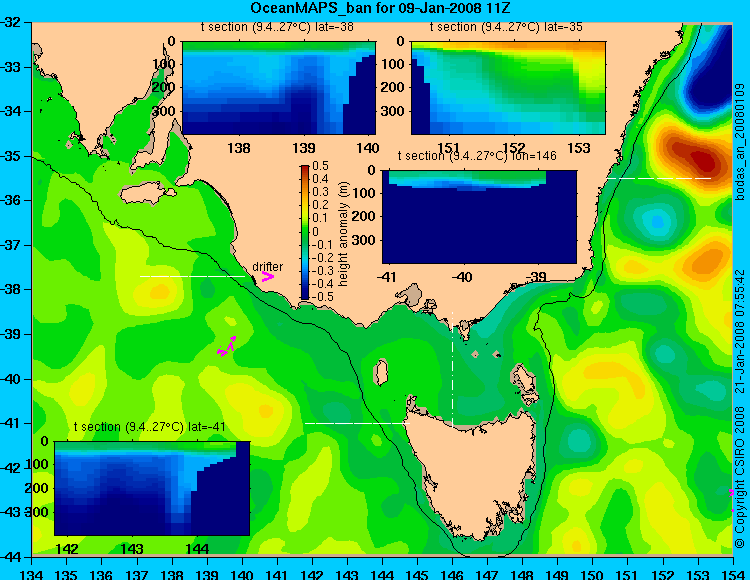
Task: Click the '0.5' tick at top of color bar
Action: click(320, 166)
